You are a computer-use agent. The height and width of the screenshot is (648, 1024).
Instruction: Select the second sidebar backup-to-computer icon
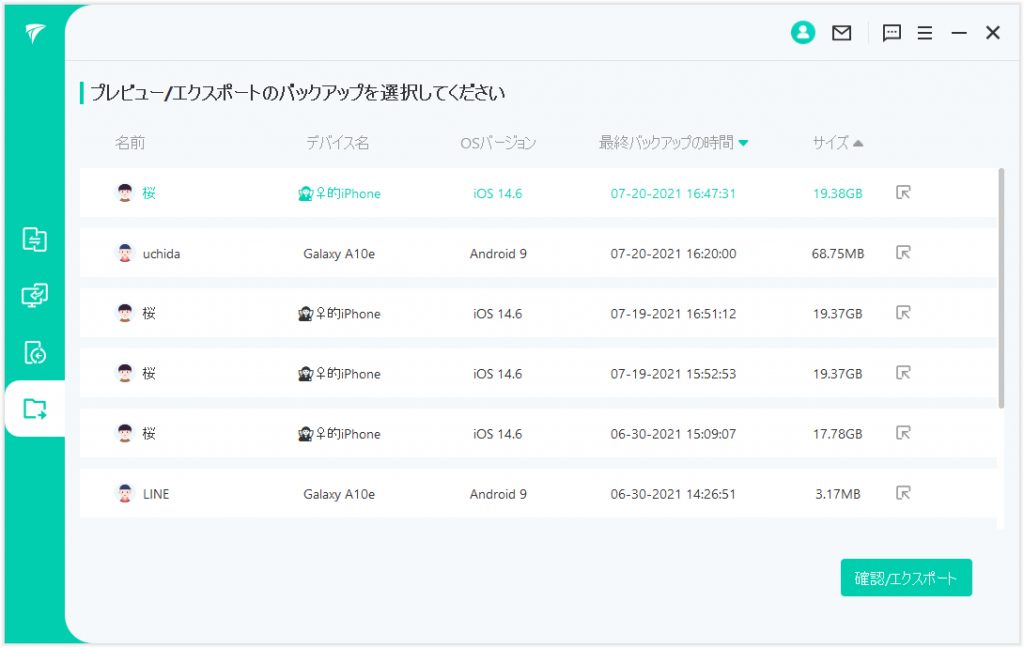click(x=35, y=296)
